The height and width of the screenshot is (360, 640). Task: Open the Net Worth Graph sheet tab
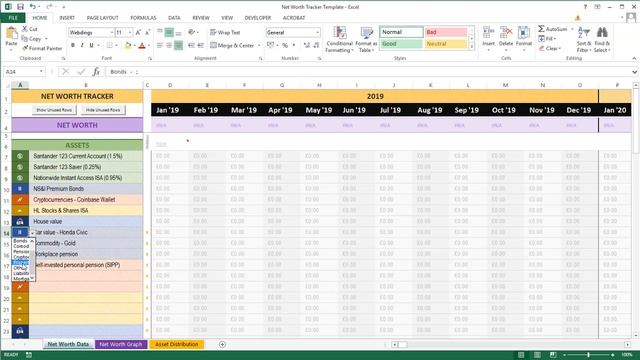[x=121, y=344]
